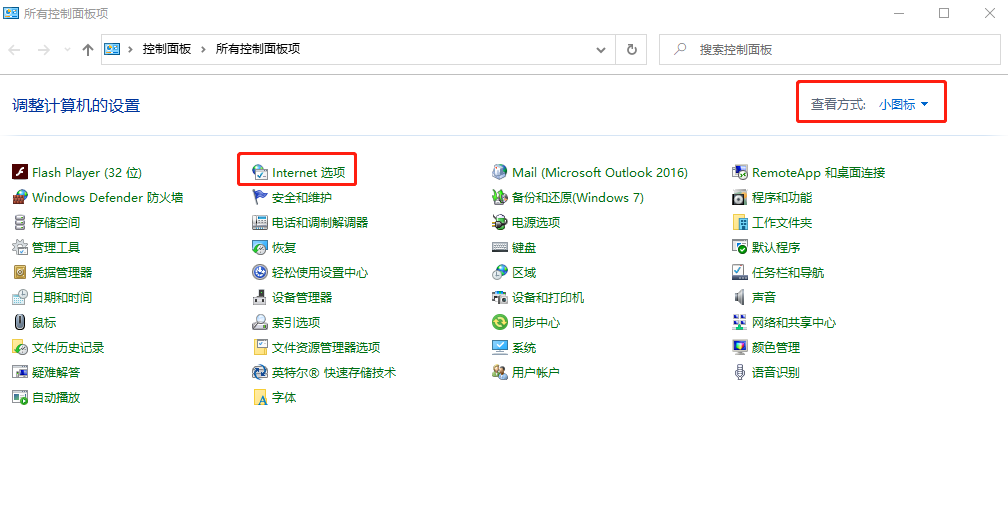This screenshot has height=511, width=1008.
Task: Click the 搜索控制面板 search field
Action: click(830, 49)
